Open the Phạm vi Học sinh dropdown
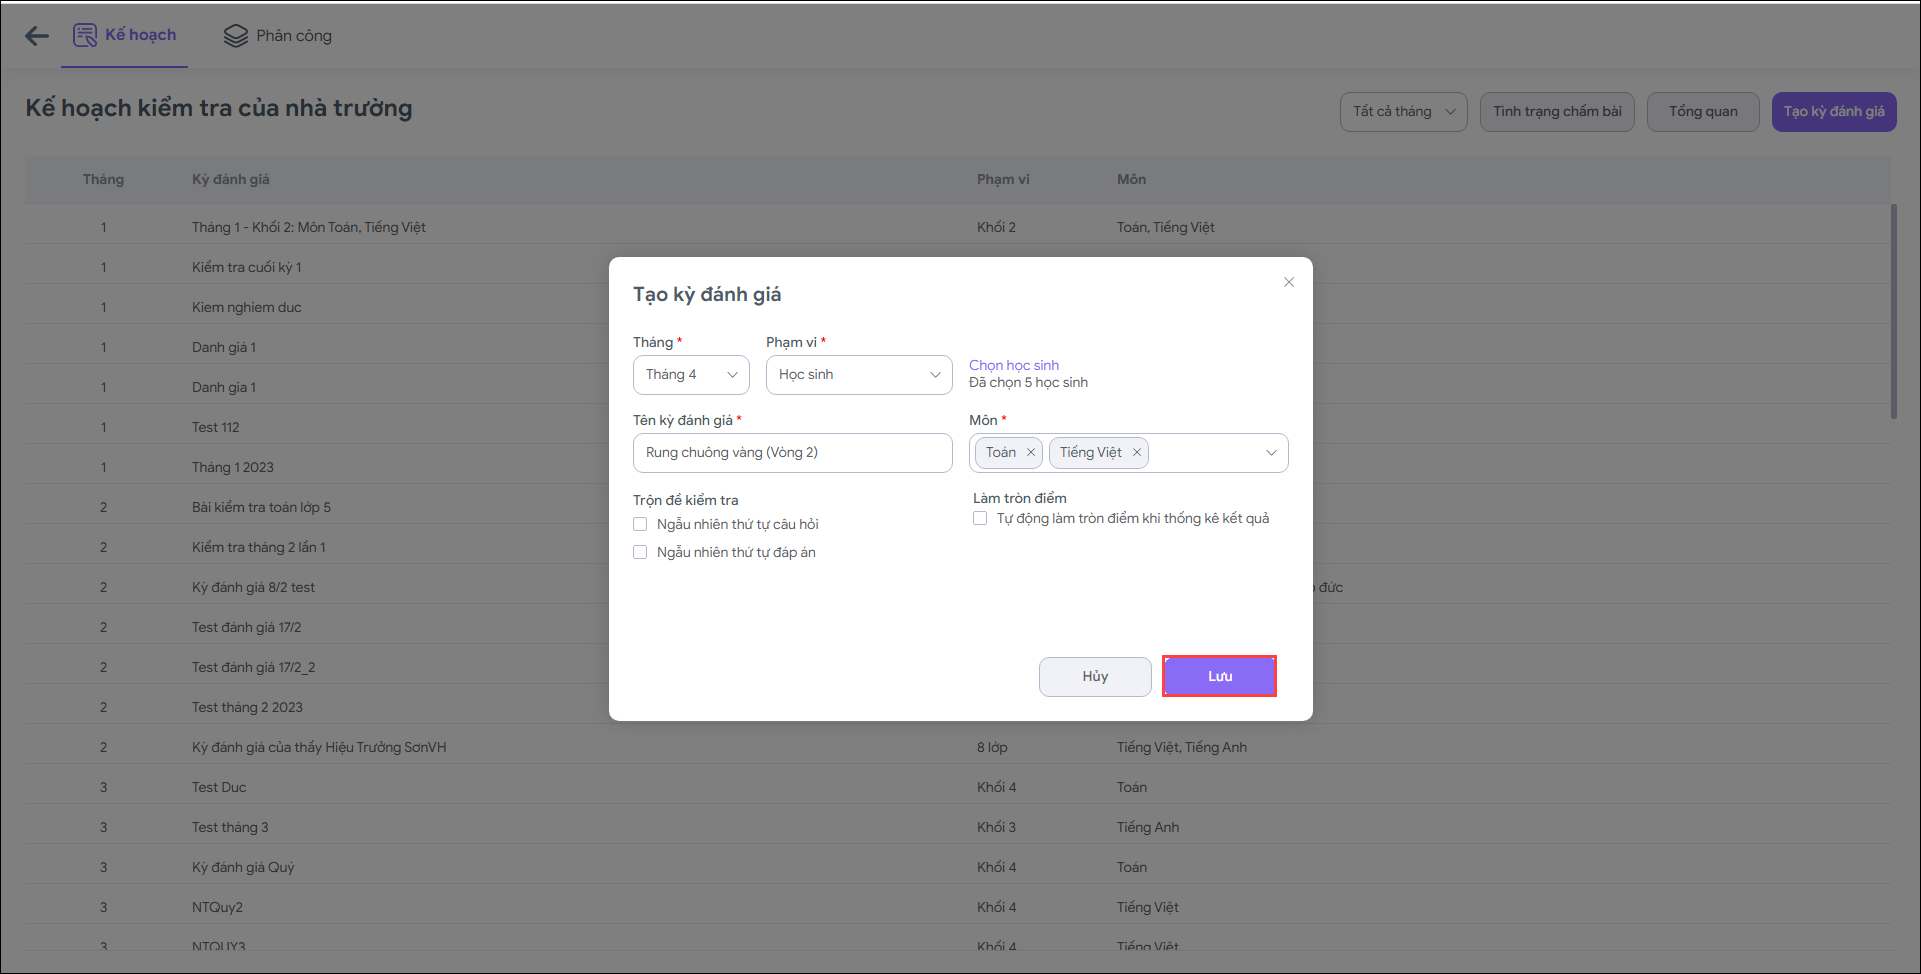The image size is (1921, 974). [x=859, y=375]
